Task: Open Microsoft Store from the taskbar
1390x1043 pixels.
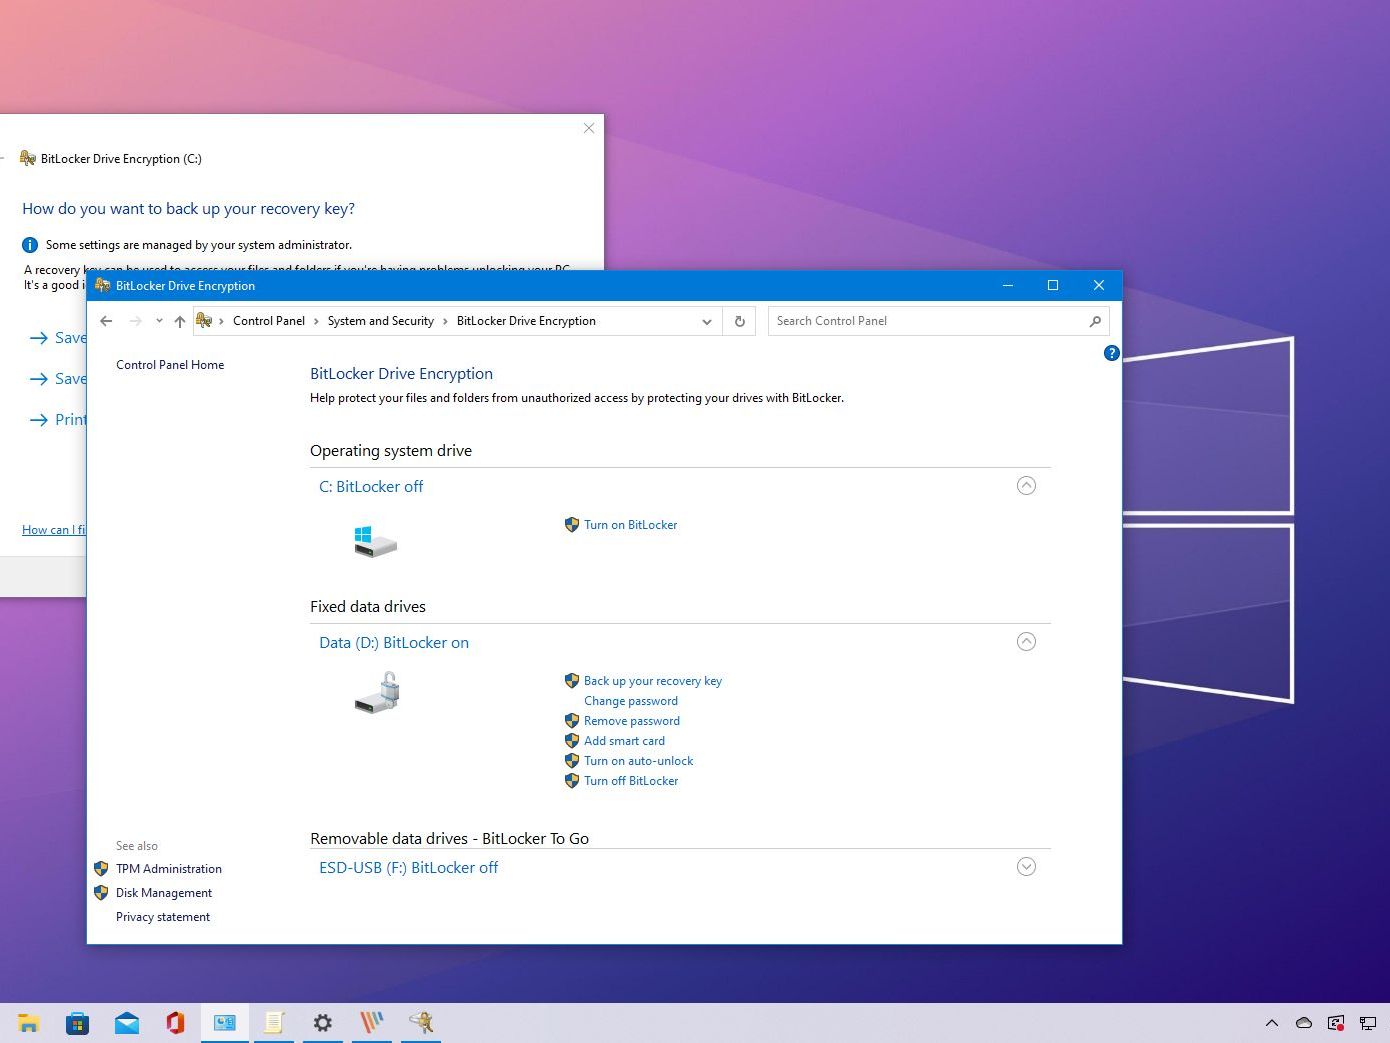Action: pos(77,1023)
